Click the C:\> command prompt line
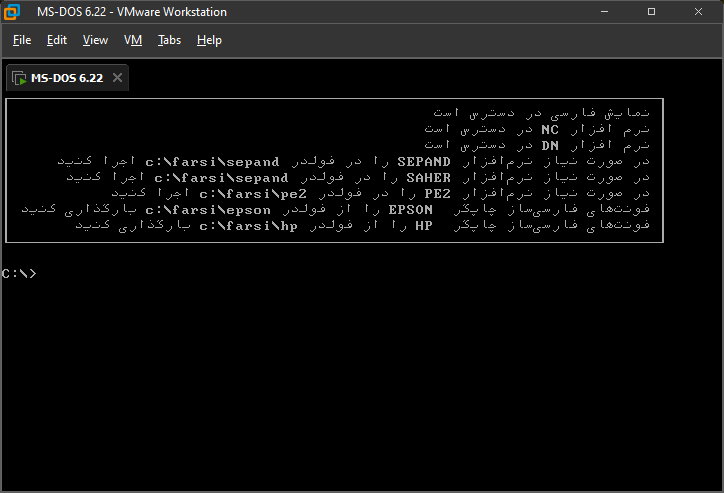This screenshot has height=493, width=724. pyautogui.click(x=20, y=273)
